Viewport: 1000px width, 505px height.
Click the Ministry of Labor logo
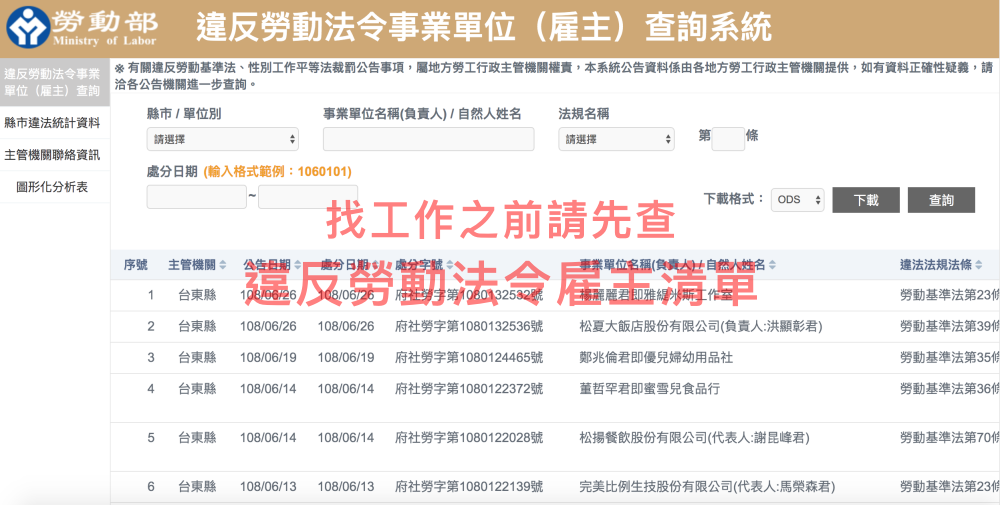click(82, 27)
